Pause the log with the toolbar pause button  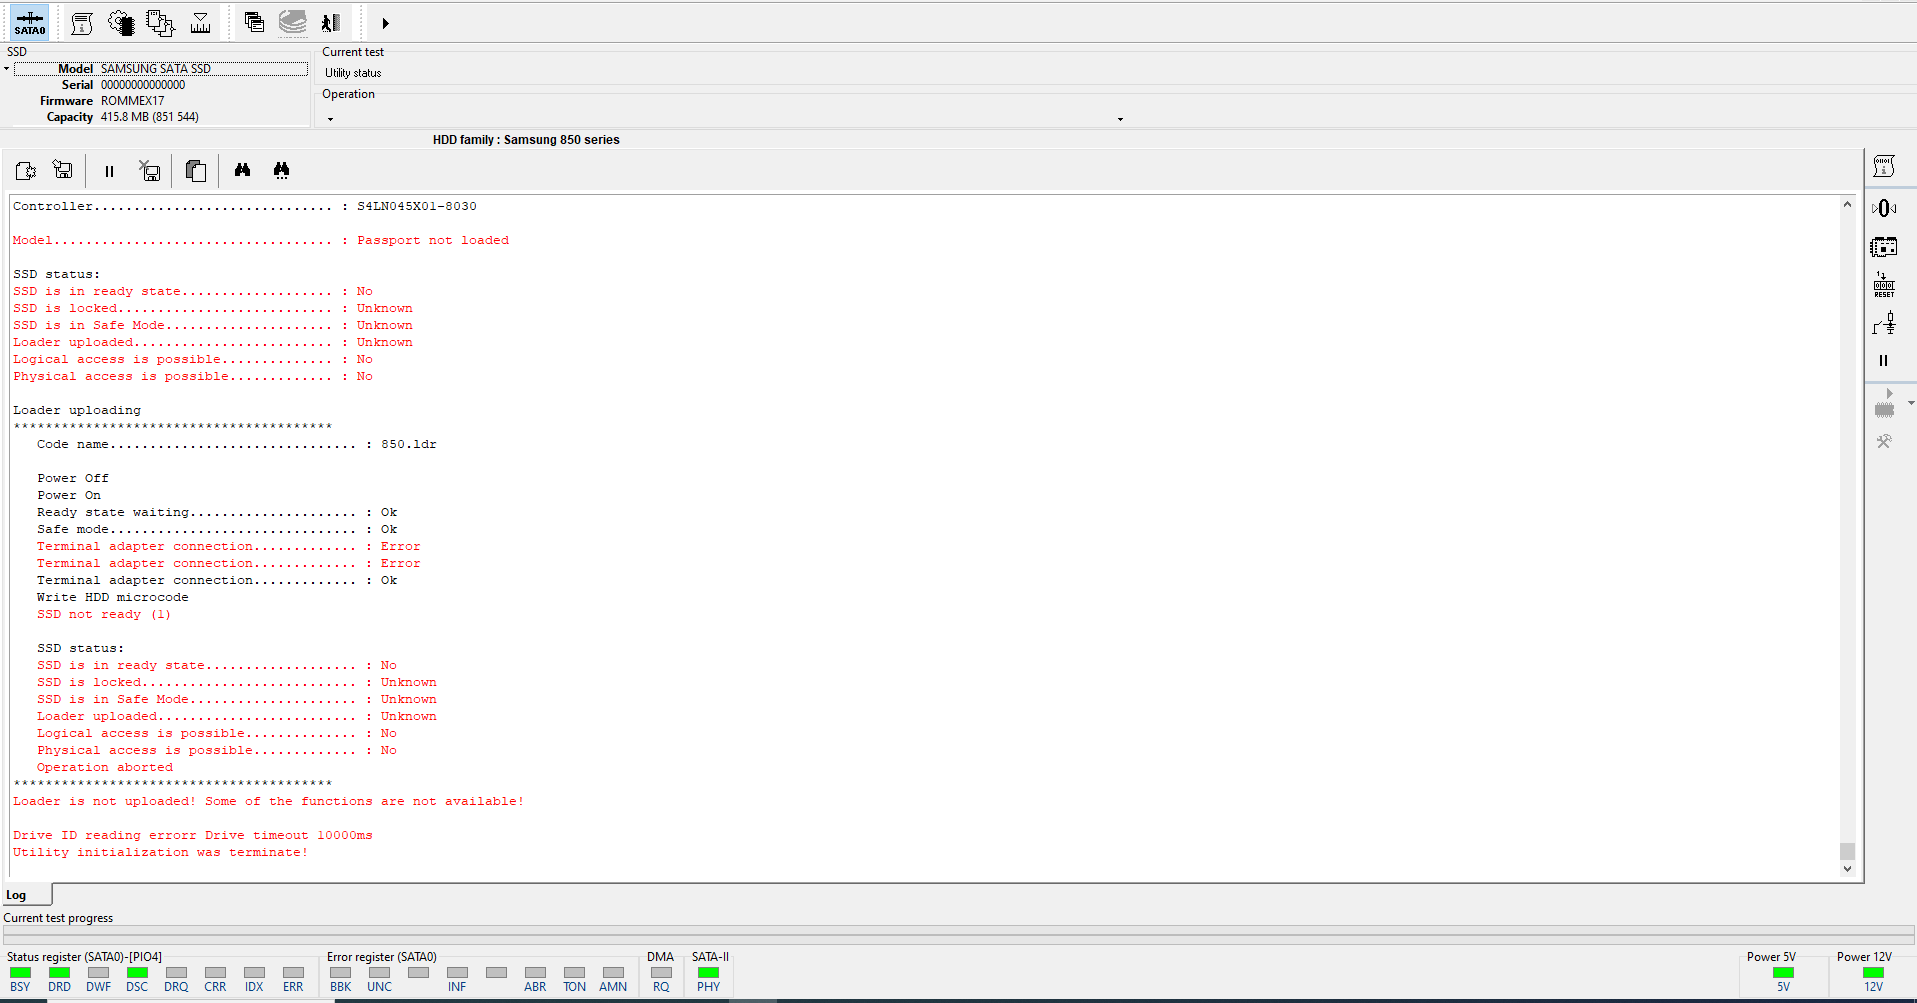[x=109, y=171]
